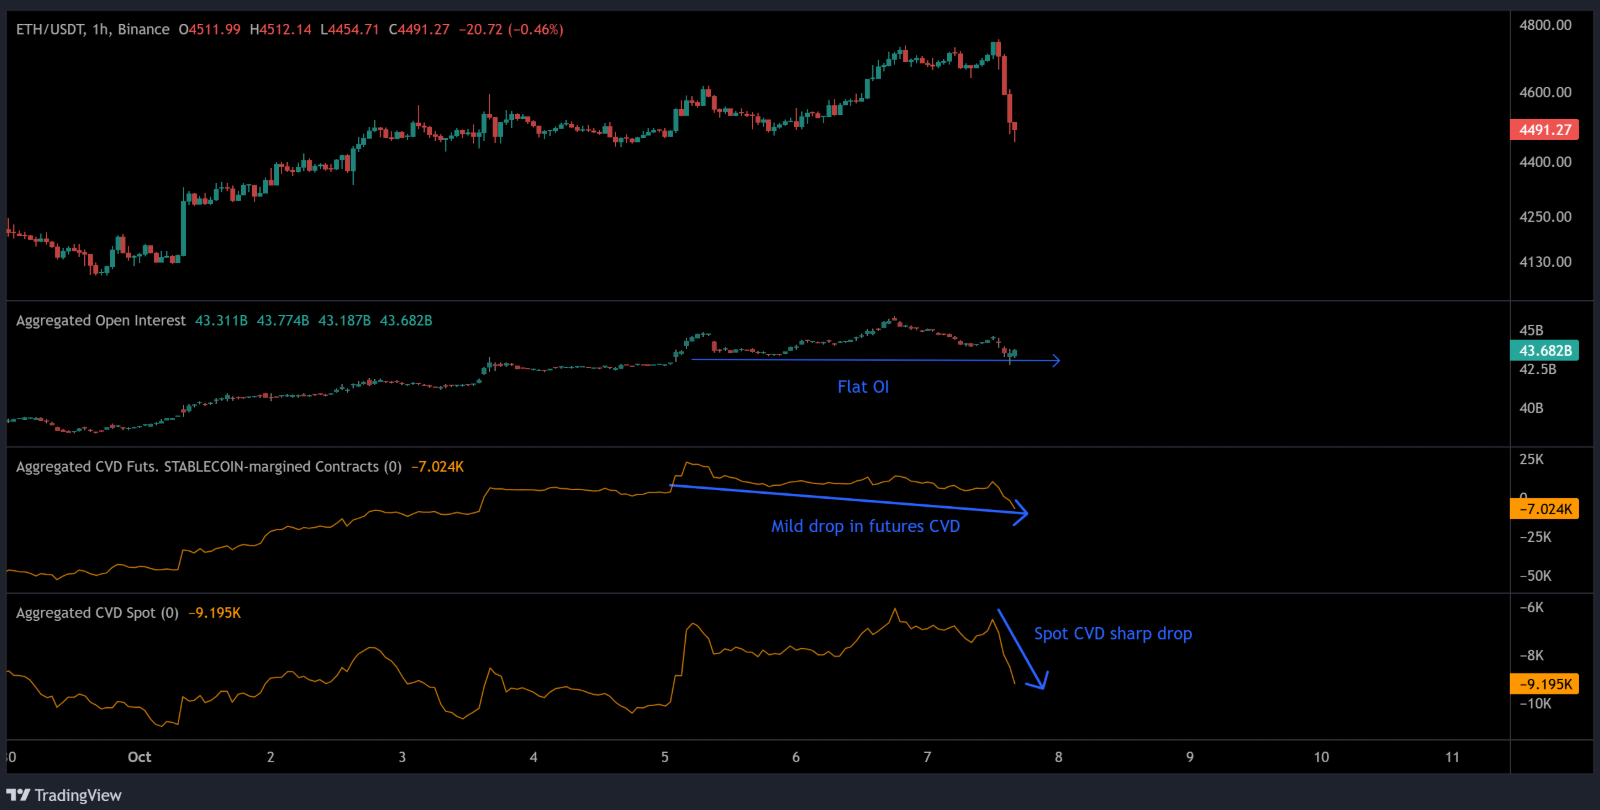Click the green 43.682B open interest tag

click(x=1544, y=351)
